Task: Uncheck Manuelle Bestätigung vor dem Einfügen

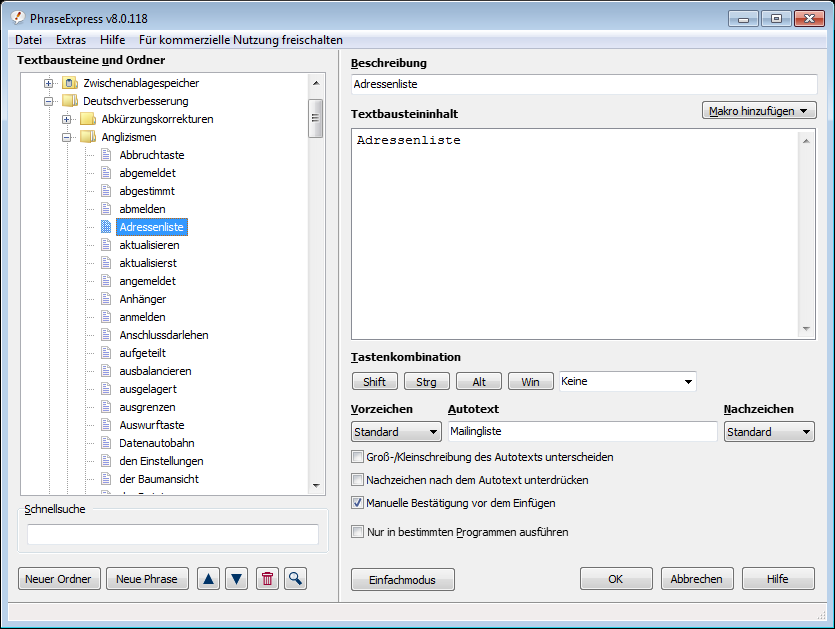Action: tap(358, 503)
